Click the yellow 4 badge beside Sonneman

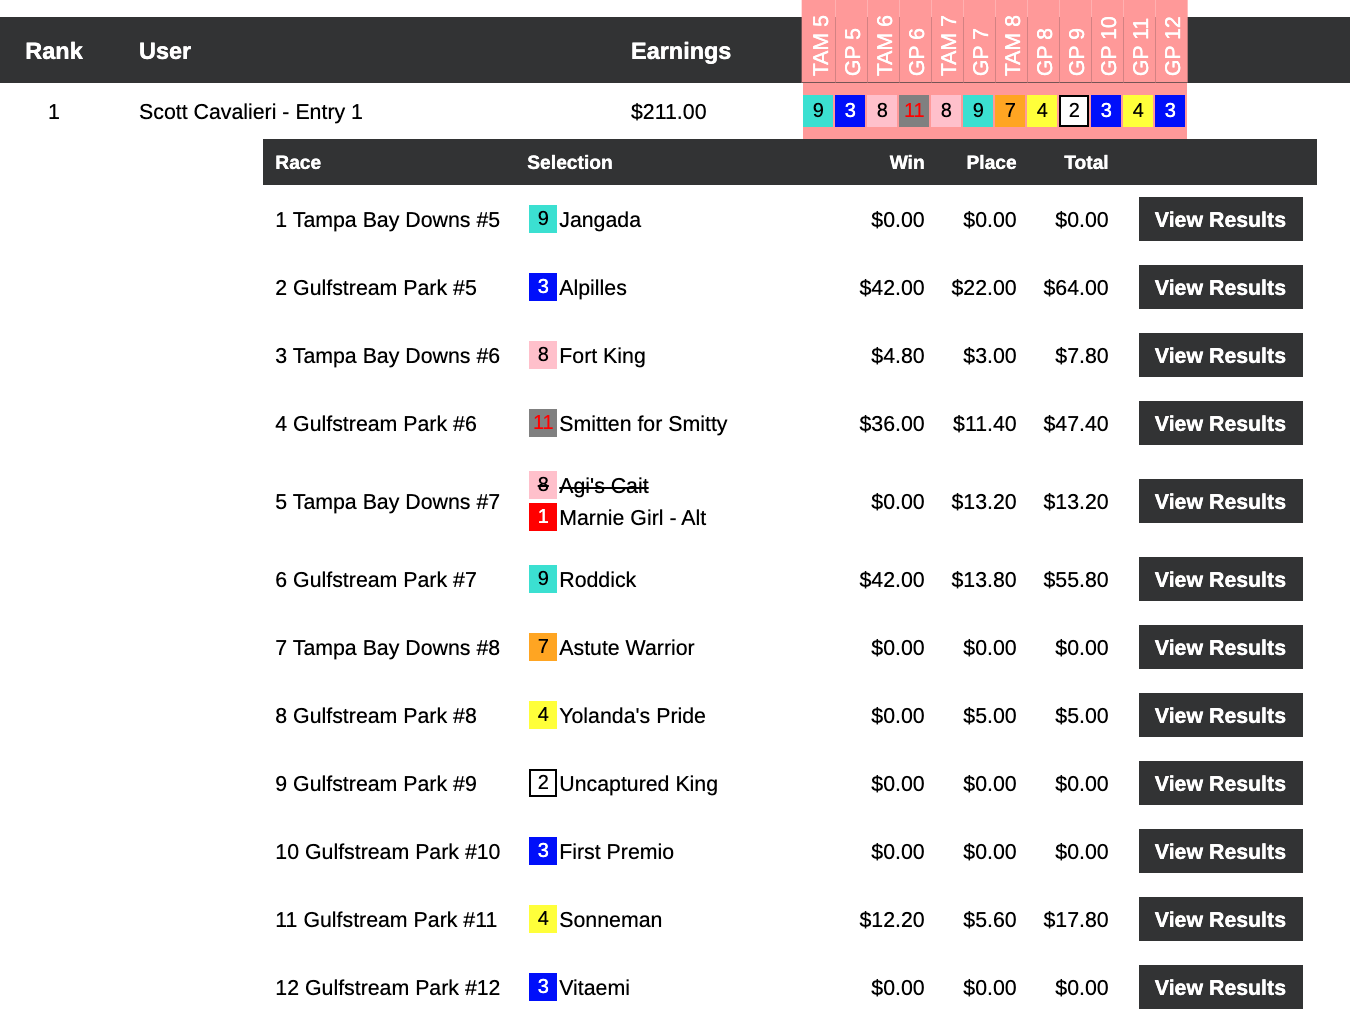click(542, 919)
